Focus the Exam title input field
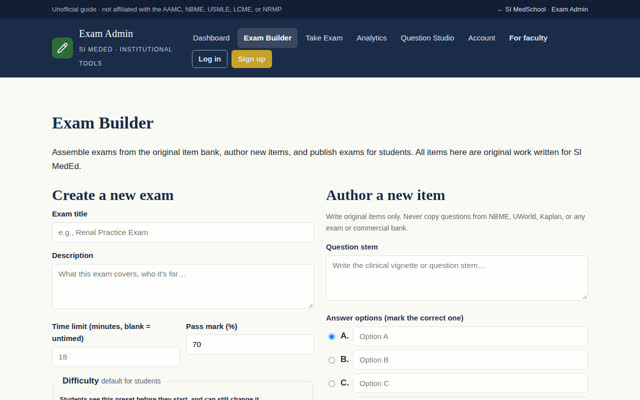 point(182,232)
